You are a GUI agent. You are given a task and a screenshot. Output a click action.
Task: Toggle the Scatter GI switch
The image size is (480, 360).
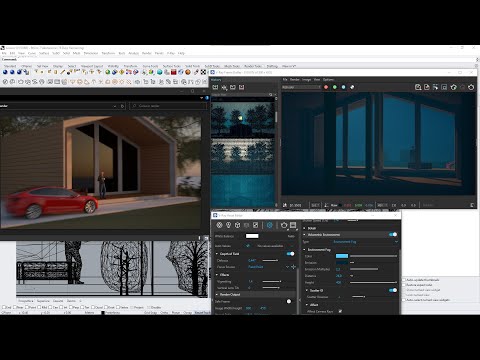click(x=393, y=290)
